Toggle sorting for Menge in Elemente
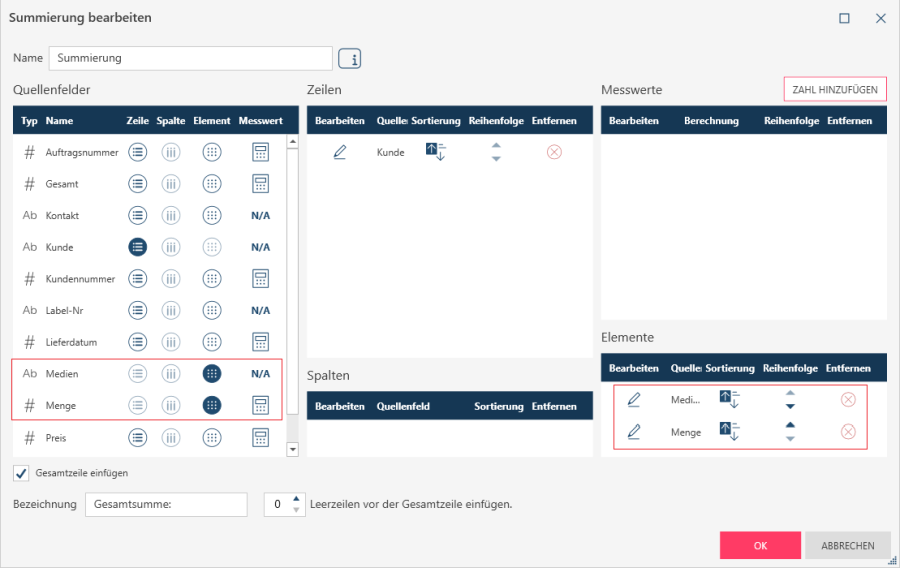 tap(730, 432)
